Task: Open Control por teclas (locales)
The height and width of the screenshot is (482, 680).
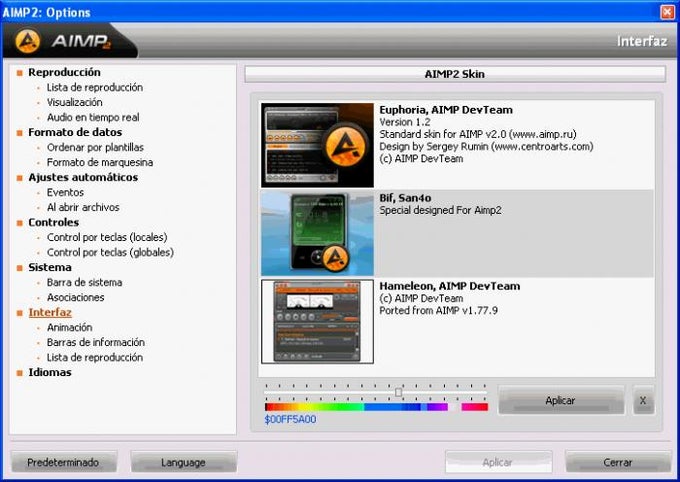Action: click(x=107, y=237)
